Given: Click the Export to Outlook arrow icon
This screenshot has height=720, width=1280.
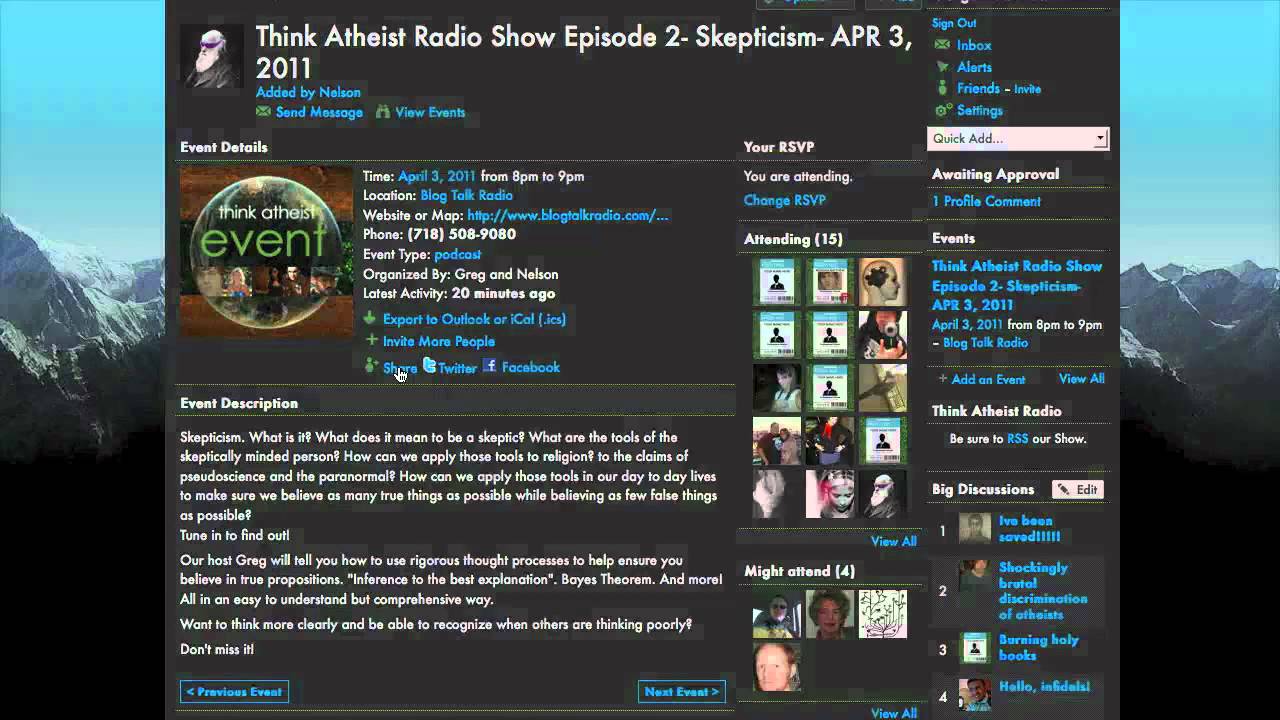Looking at the screenshot, I should tap(370, 319).
